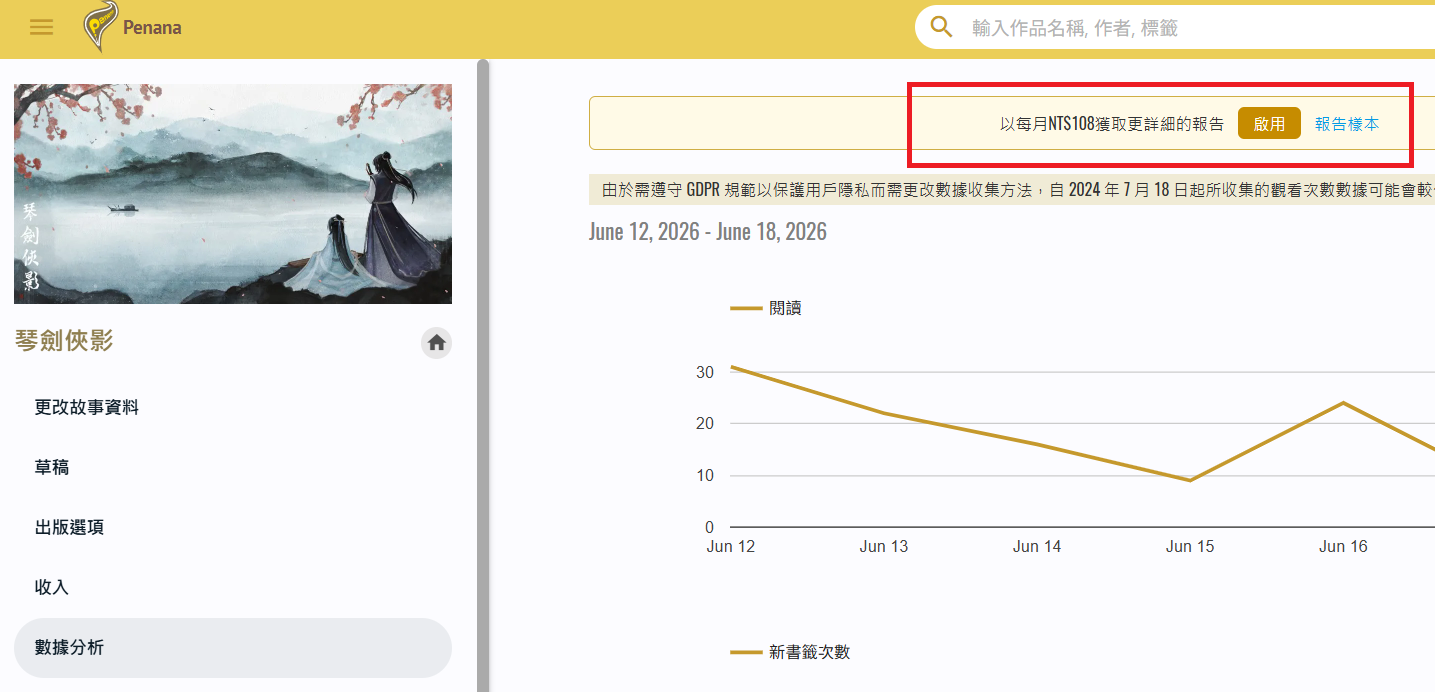Click the search magnifier icon
Viewport: 1435px width, 692px height.
click(x=941, y=27)
